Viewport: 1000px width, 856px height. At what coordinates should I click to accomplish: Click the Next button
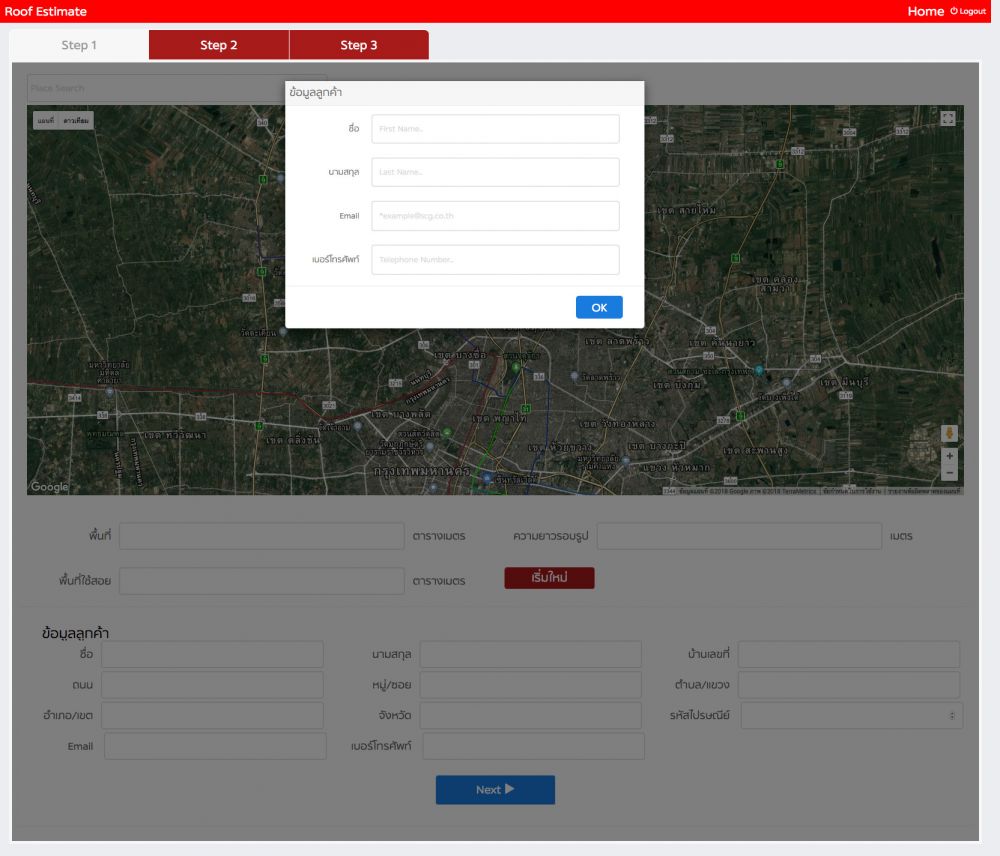pyautogui.click(x=495, y=790)
